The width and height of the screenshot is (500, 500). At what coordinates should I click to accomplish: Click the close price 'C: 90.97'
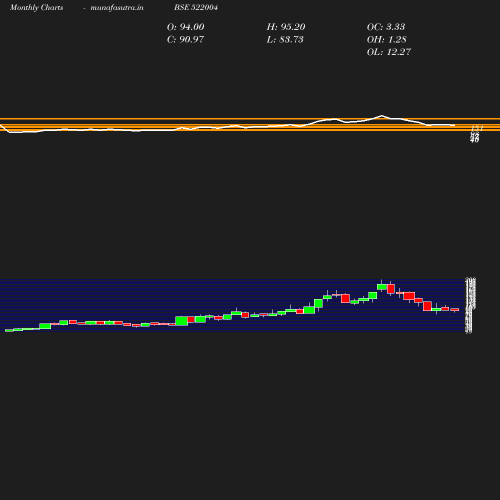coord(185,40)
